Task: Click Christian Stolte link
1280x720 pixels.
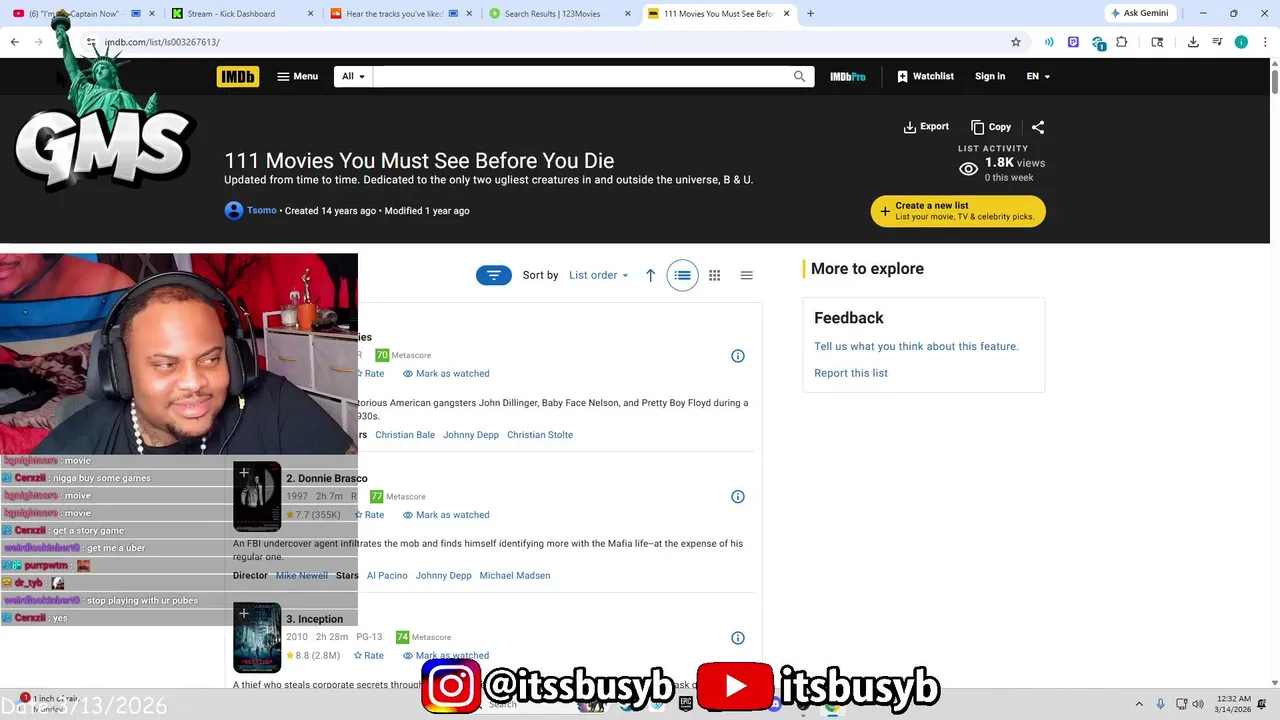Action: tap(540, 435)
